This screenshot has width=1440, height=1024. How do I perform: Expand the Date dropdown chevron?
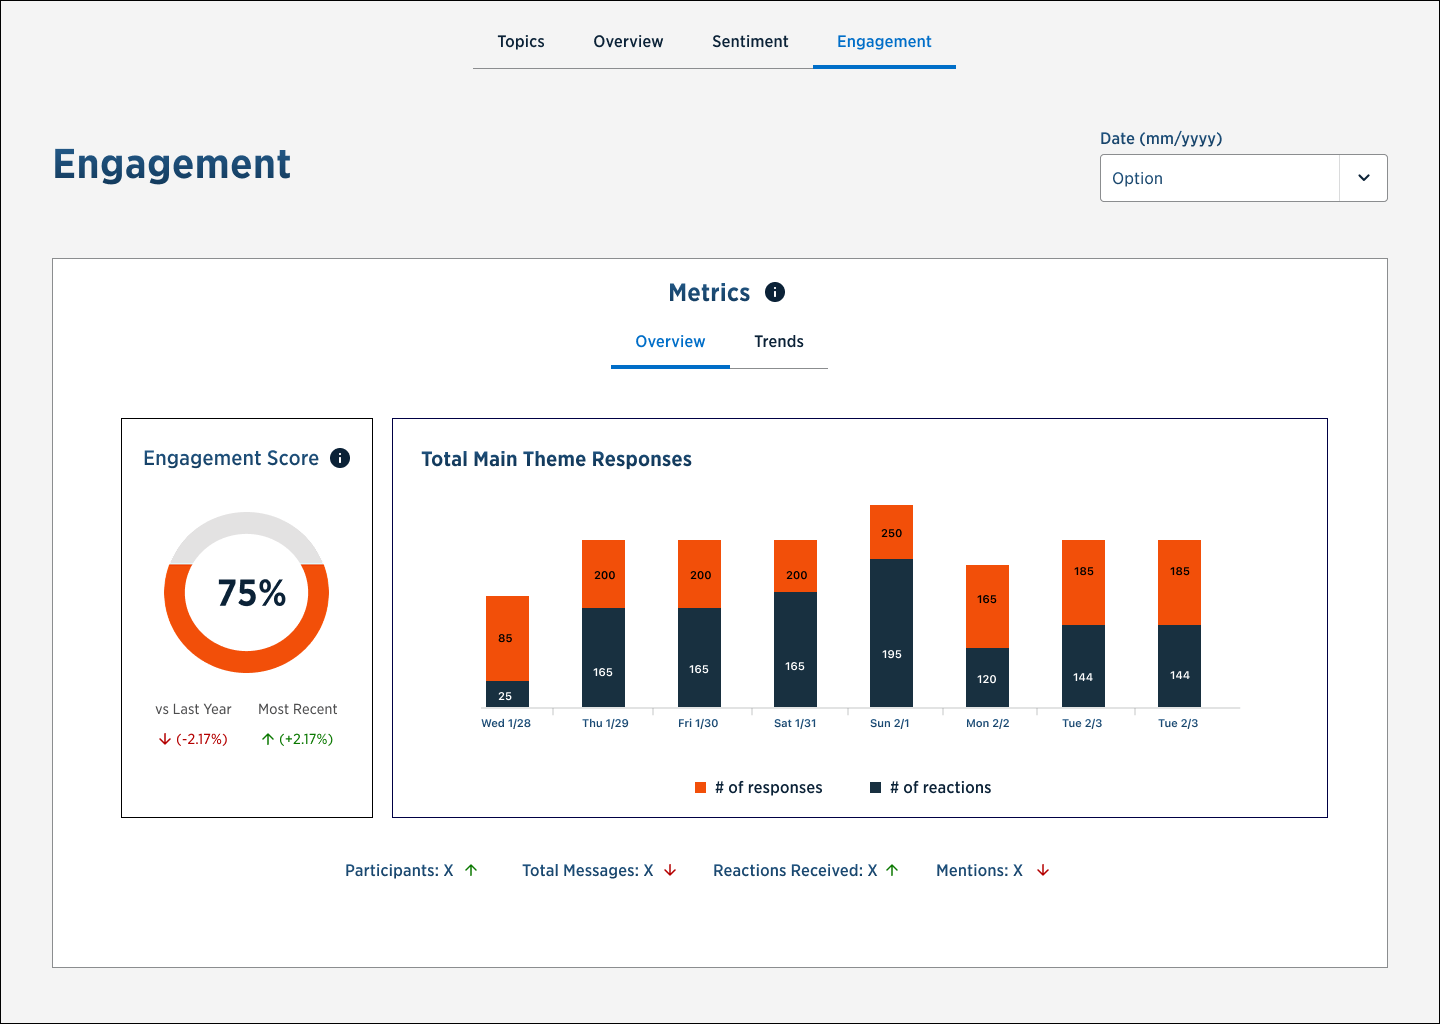(x=1363, y=178)
